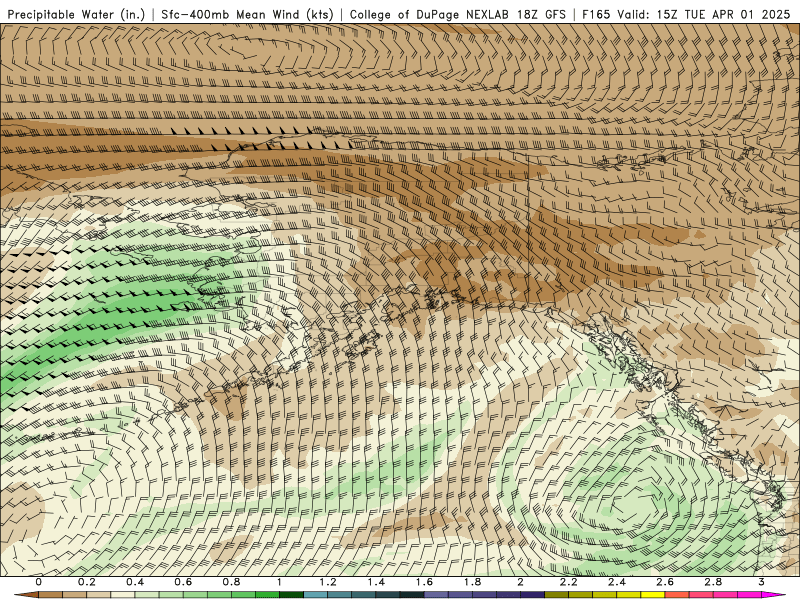
Task: Click the "2" label on the color scale
Action: point(520,582)
